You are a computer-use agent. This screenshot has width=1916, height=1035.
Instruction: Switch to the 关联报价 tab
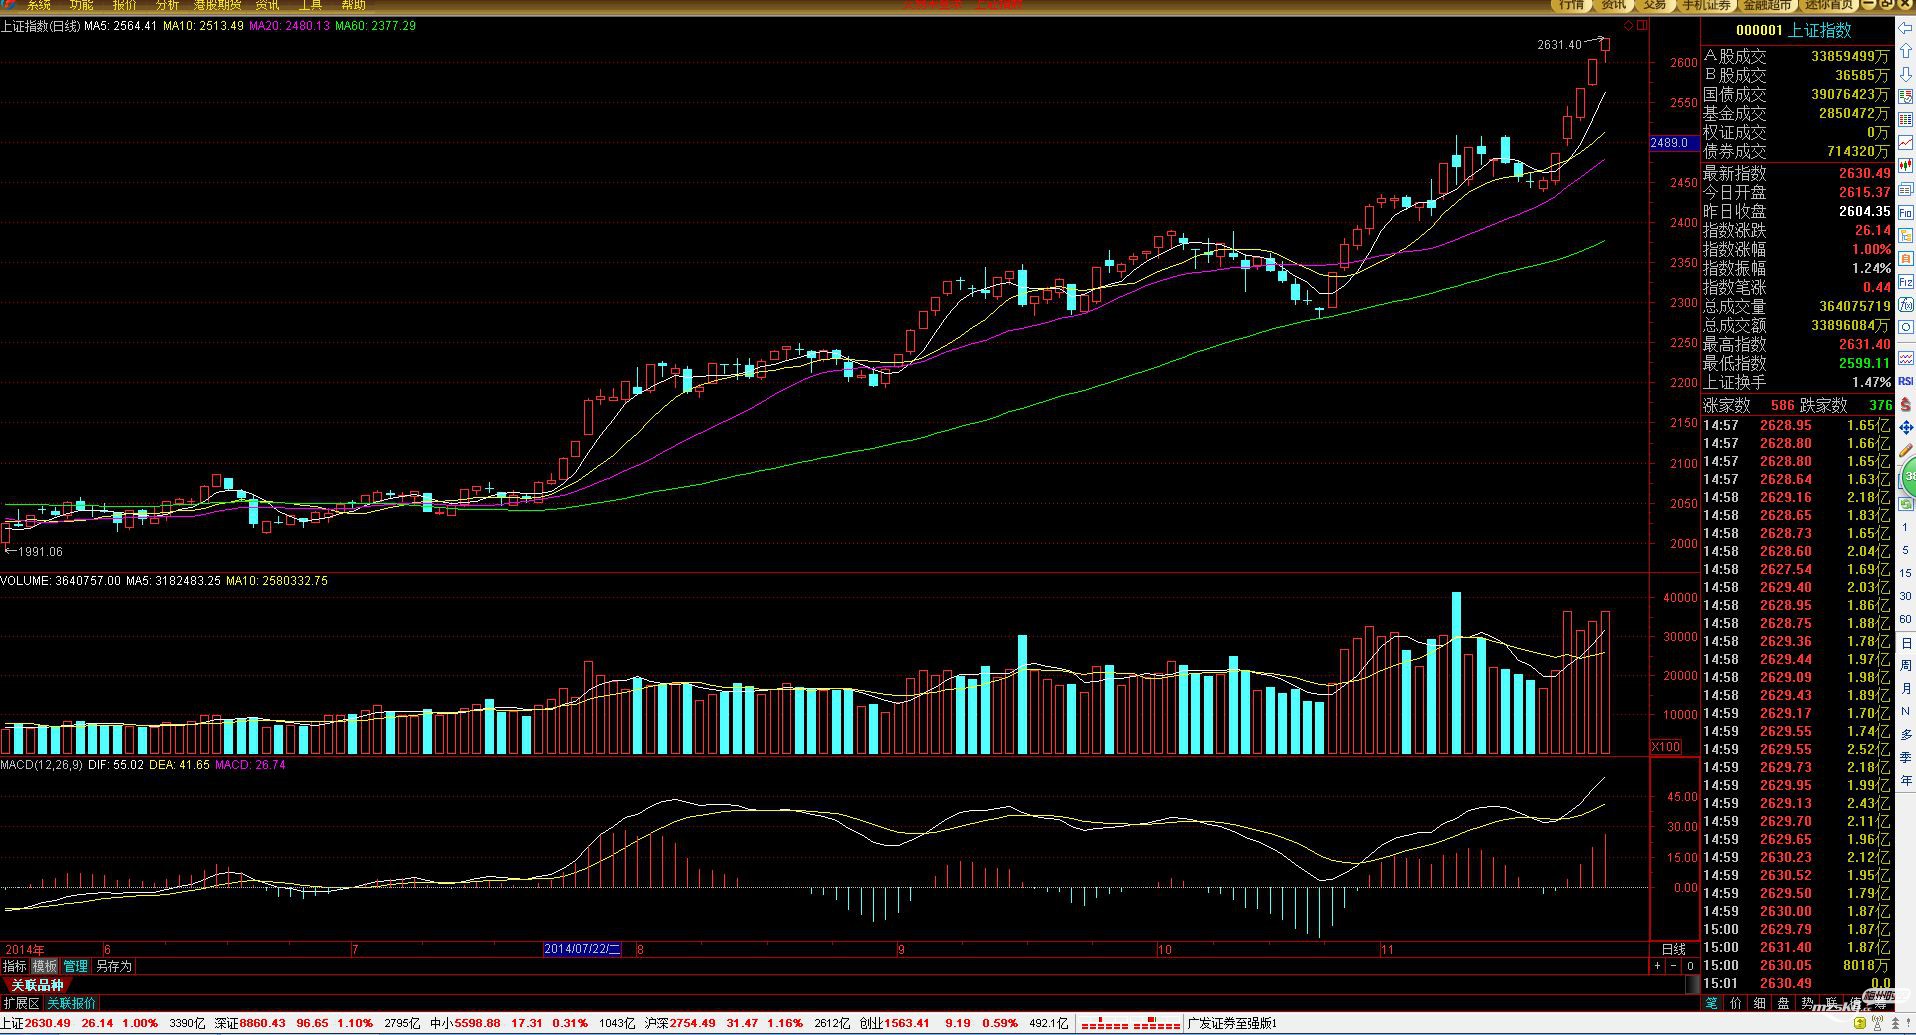click(72, 1003)
